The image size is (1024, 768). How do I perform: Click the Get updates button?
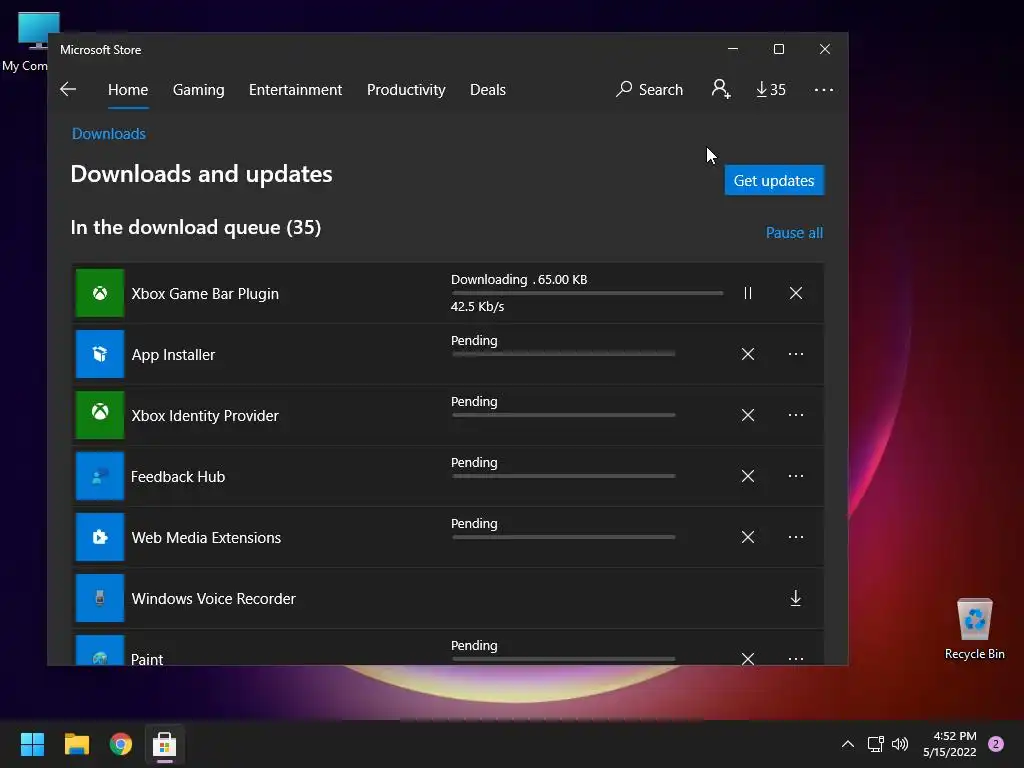point(775,180)
